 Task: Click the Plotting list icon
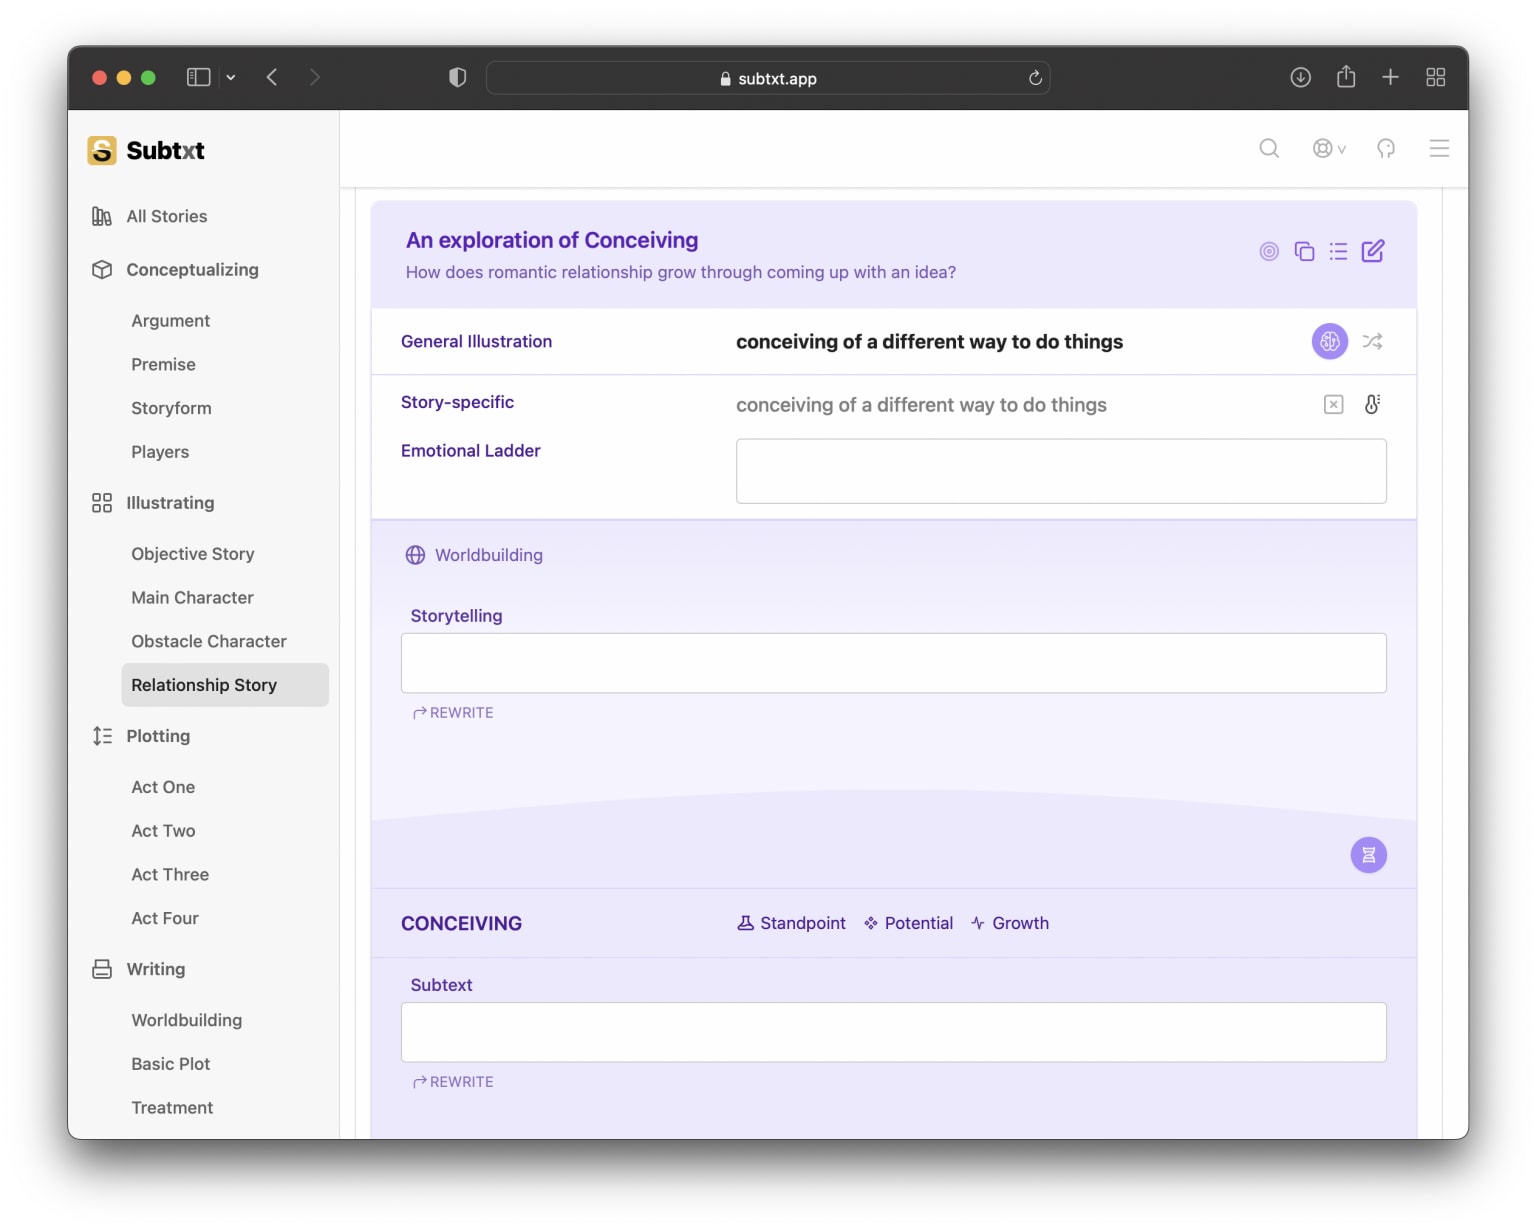102,736
